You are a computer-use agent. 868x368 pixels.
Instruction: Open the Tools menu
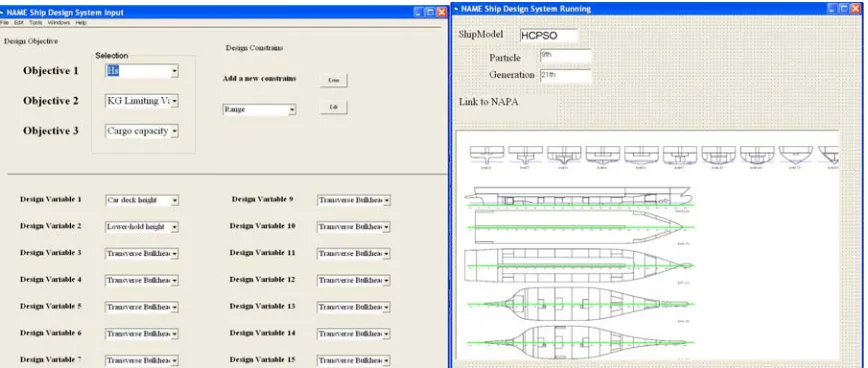click(x=35, y=23)
